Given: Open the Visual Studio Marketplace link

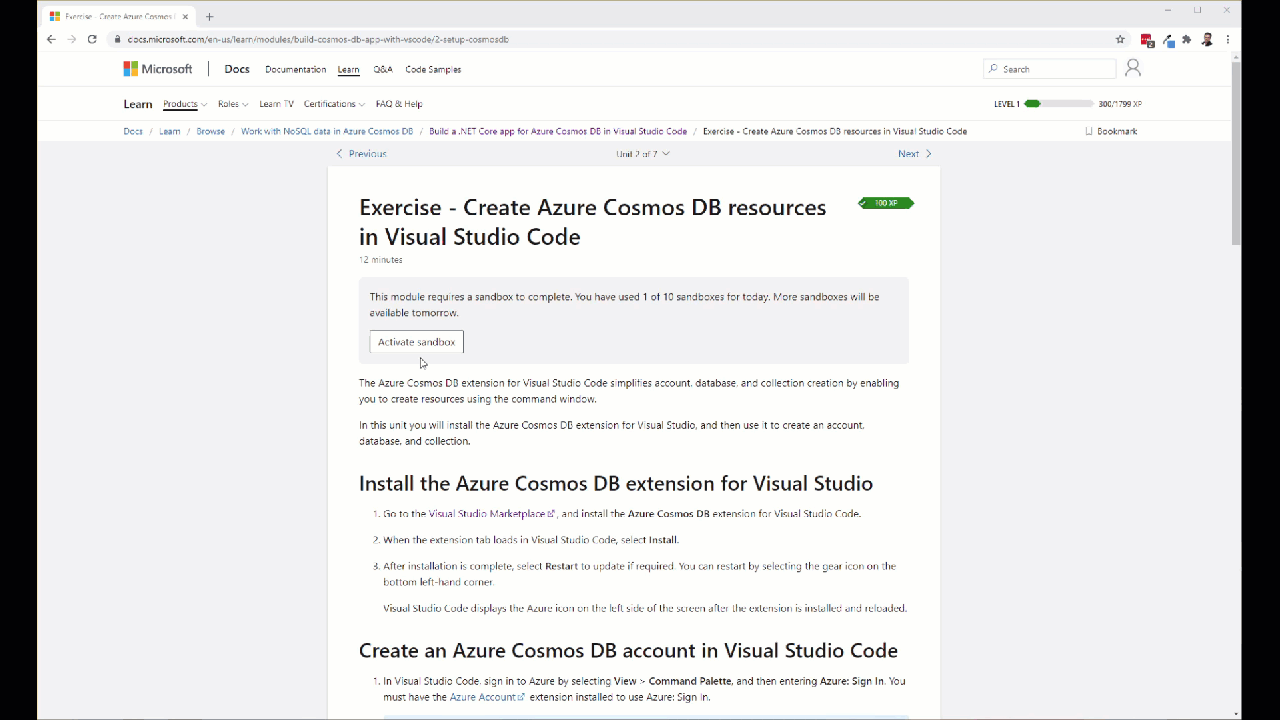Looking at the screenshot, I should click(x=491, y=514).
